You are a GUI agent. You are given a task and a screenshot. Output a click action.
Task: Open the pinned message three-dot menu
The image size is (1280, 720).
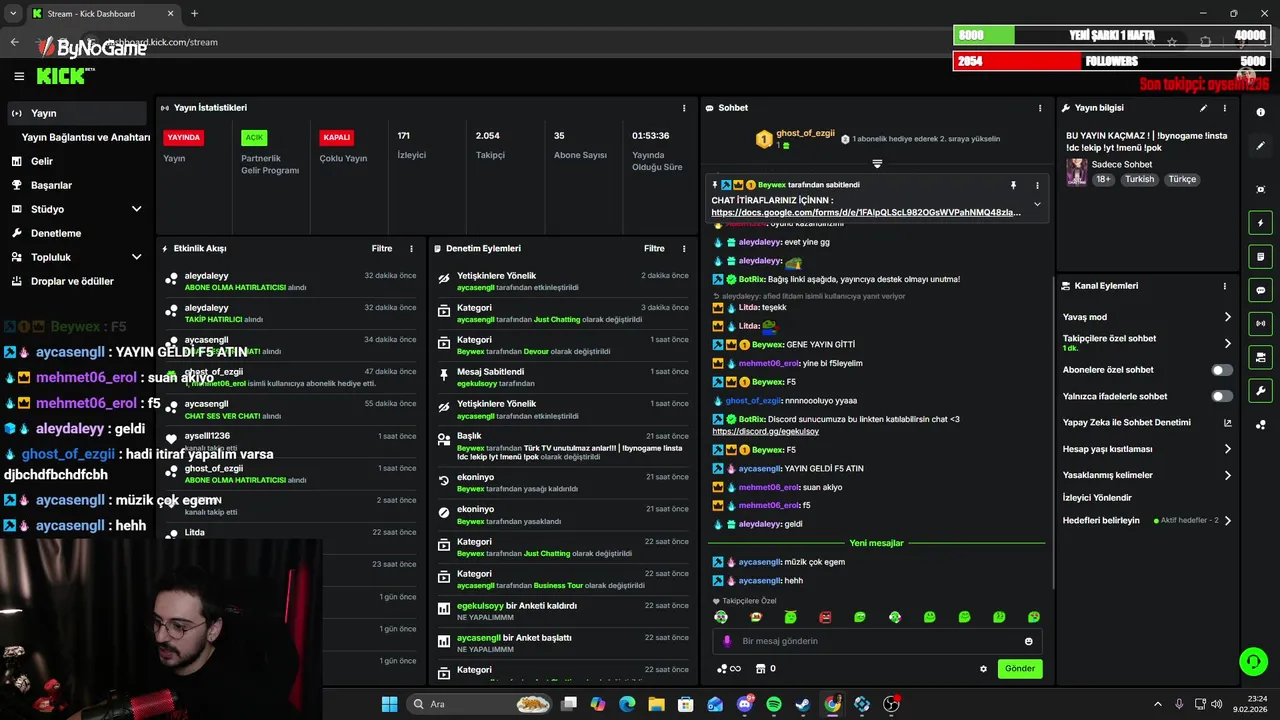point(1037,185)
